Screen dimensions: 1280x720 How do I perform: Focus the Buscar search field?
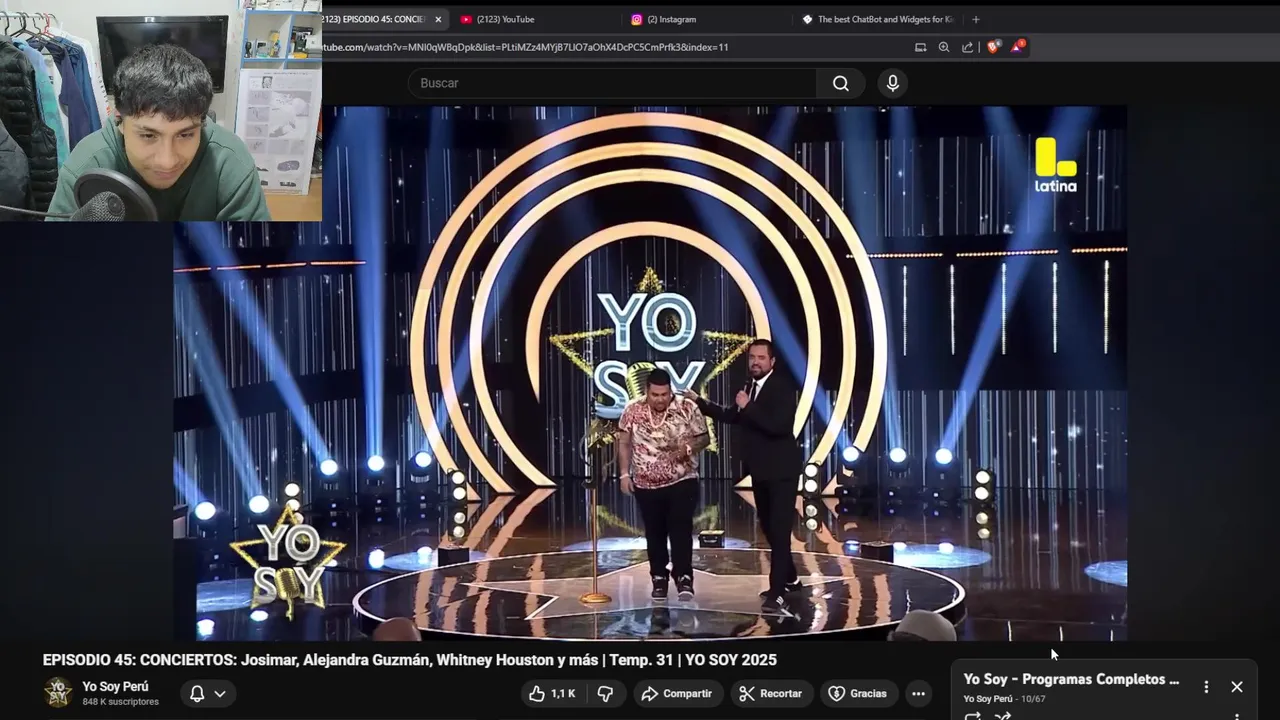(x=612, y=83)
